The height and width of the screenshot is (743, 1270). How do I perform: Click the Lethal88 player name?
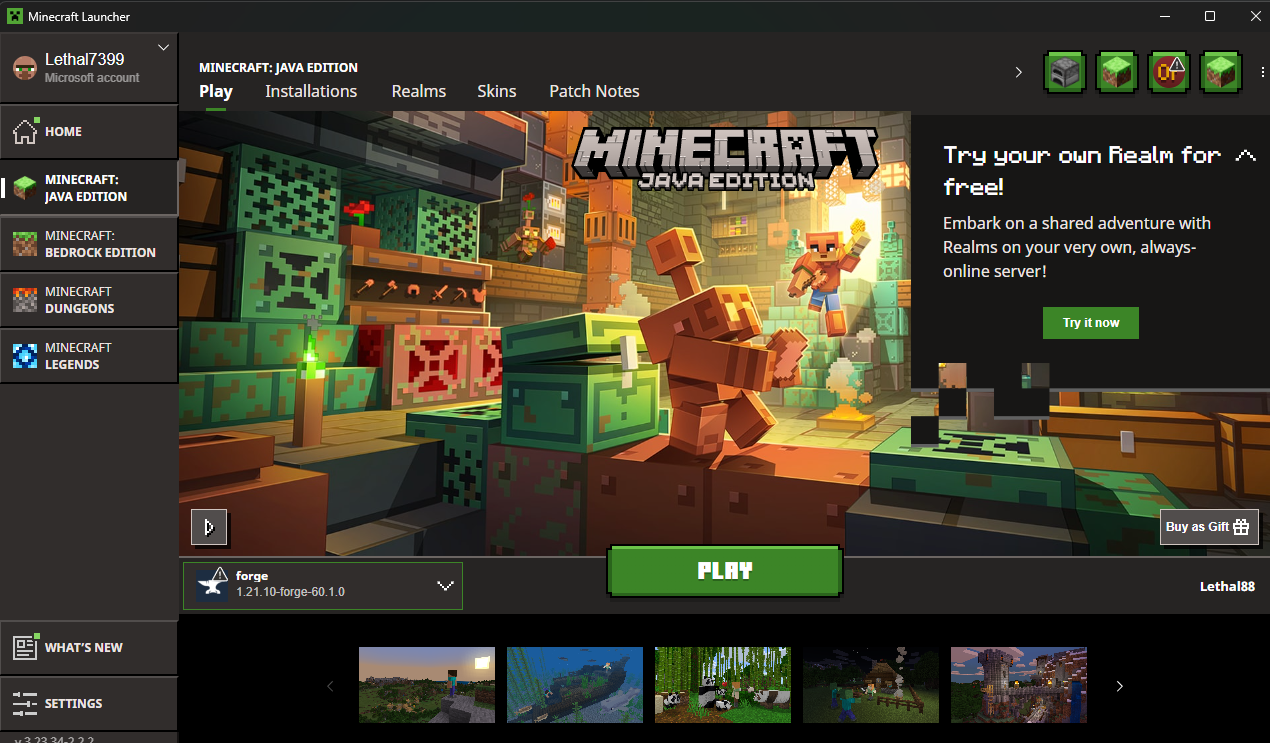tap(1227, 586)
